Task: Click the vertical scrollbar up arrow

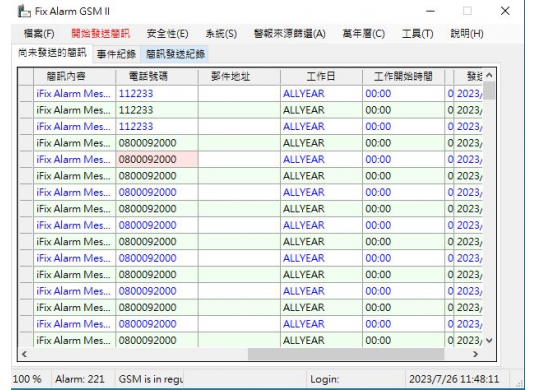Action: pos(489,75)
